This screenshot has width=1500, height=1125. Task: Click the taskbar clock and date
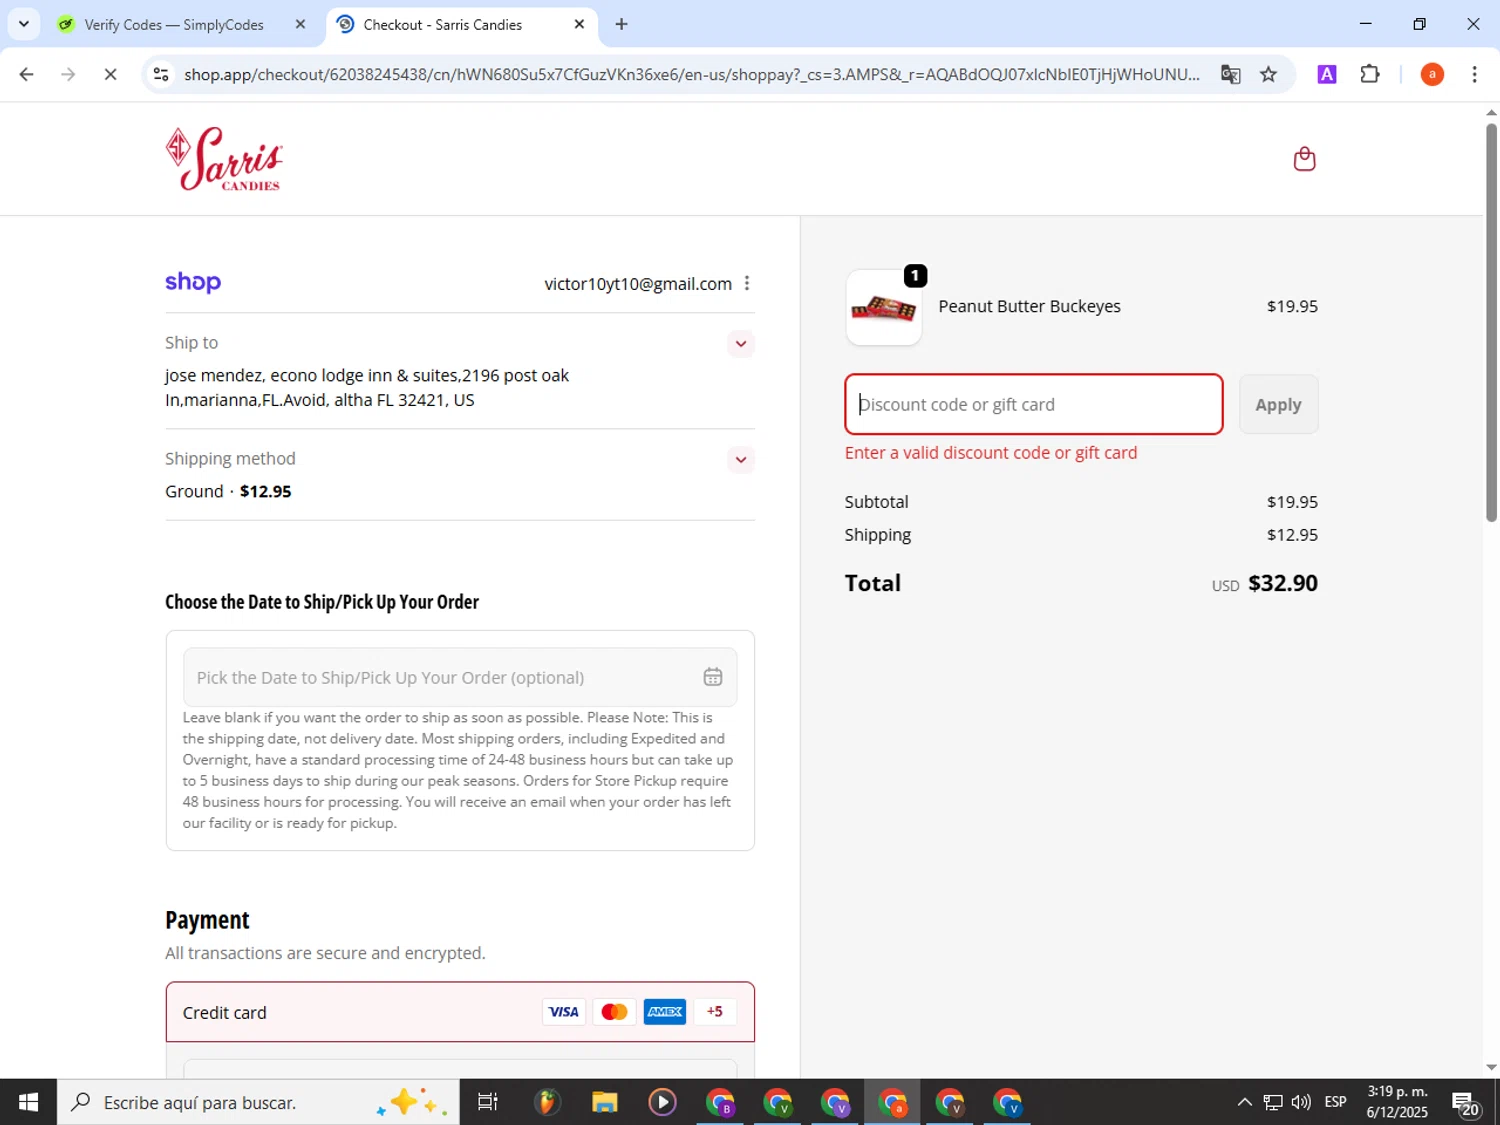pyautogui.click(x=1397, y=1102)
